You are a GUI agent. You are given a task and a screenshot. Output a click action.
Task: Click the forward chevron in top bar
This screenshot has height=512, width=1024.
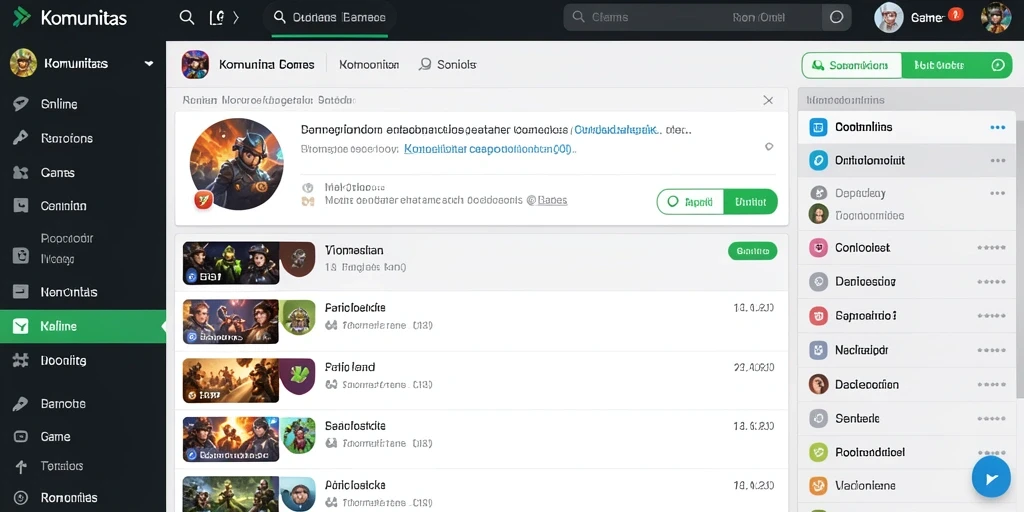236,18
